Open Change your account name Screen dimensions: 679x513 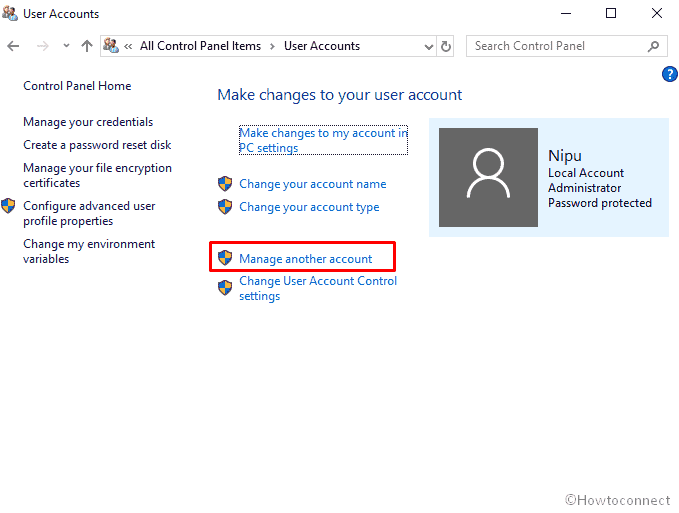pyautogui.click(x=313, y=184)
